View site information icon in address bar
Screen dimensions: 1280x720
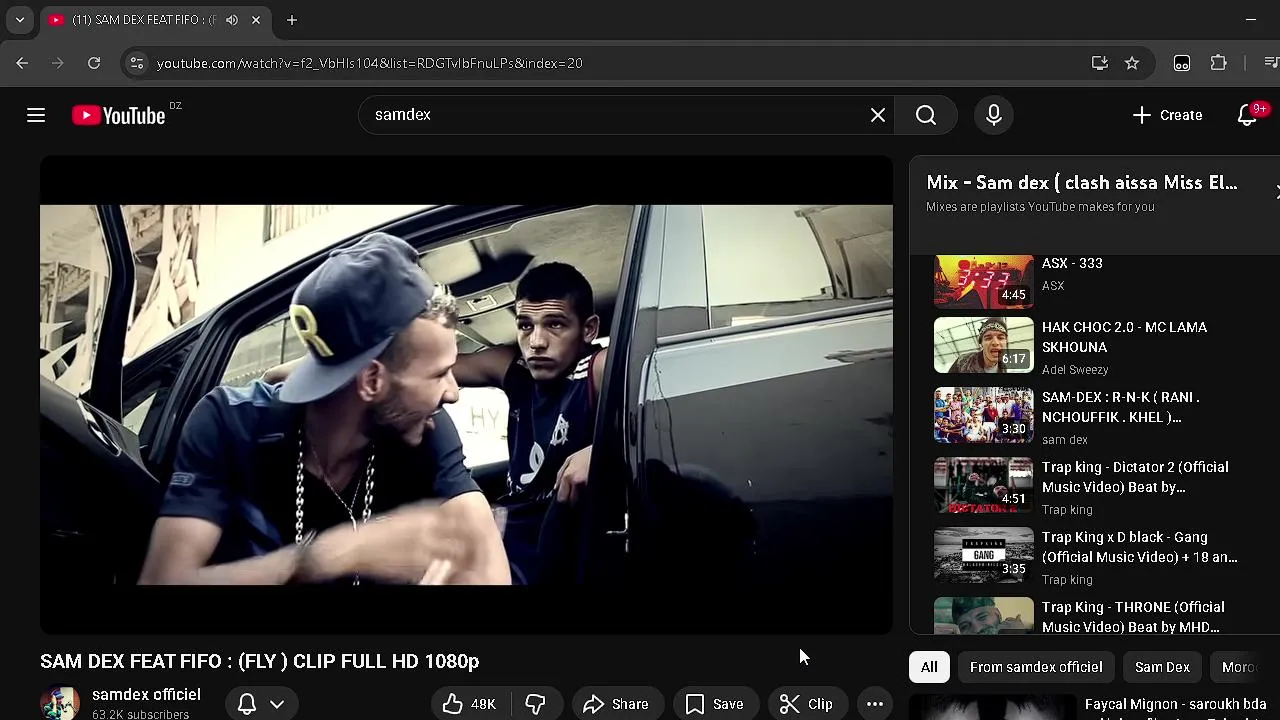[137, 63]
